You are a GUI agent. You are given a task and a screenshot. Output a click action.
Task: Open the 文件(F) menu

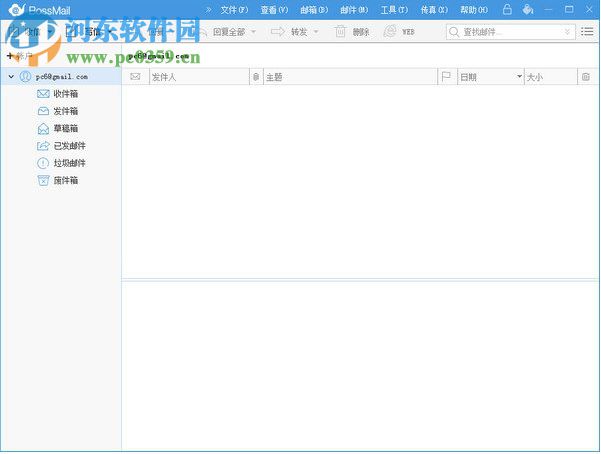[234, 10]
